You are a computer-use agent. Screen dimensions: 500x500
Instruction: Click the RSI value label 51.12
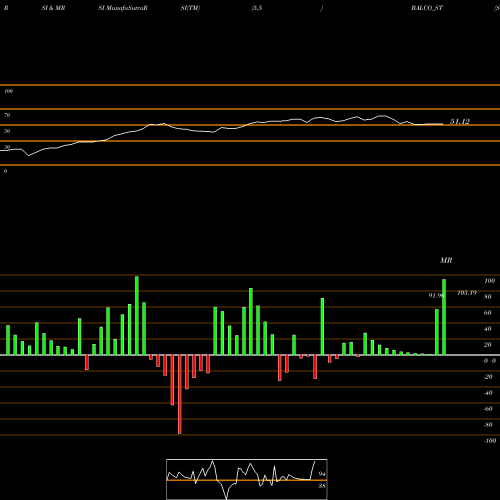coord(460,122)
